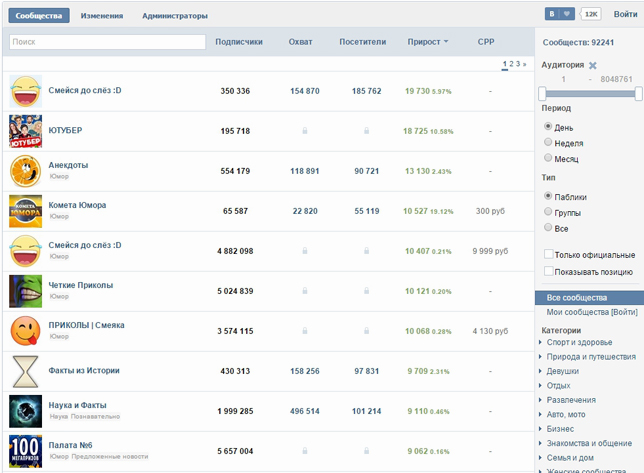Select the Группы type radio button

click(x=548, y=211)
